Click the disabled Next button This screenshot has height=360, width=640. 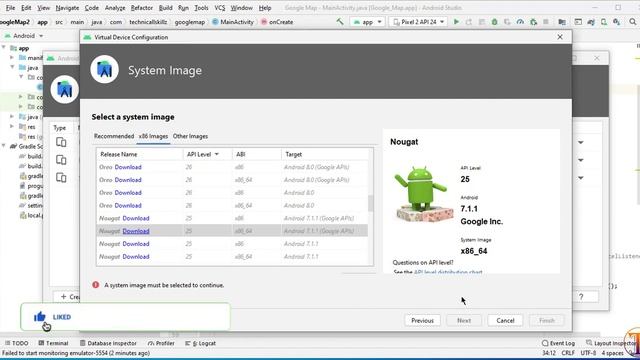pos(464,320)
